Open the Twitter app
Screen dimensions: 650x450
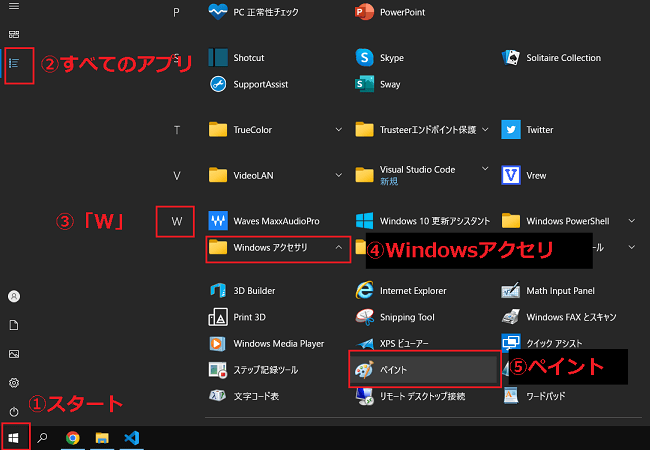[x=527, y=130]
